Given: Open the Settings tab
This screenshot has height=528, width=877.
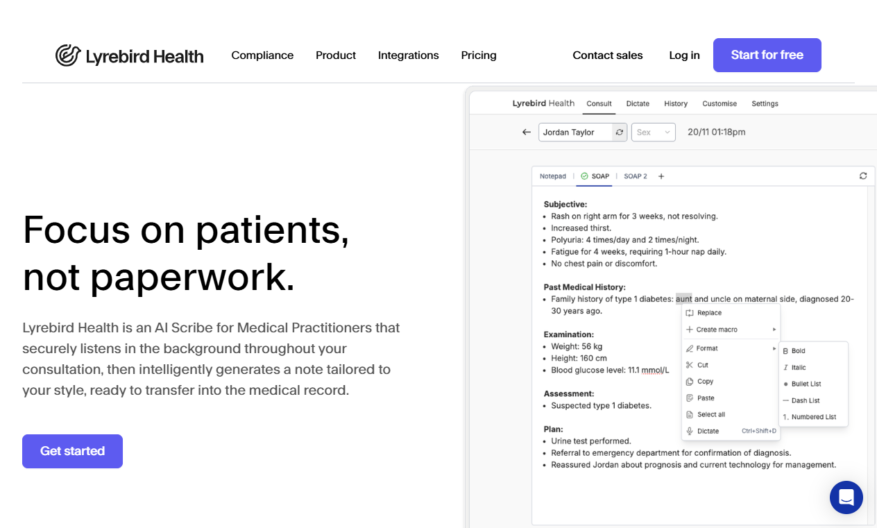Looking at the screenshot, I should 765,103.
